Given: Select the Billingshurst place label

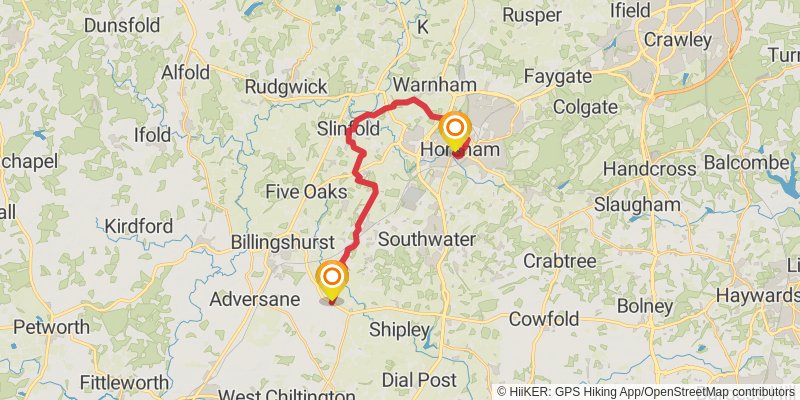Looking at the screenshot, I should click(283, 242).
